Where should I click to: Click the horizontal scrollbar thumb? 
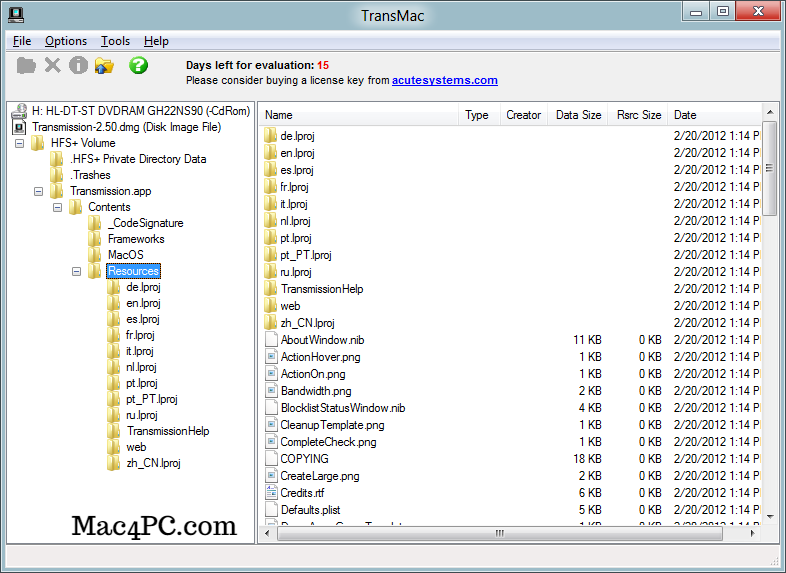click(x=500, y=533)
